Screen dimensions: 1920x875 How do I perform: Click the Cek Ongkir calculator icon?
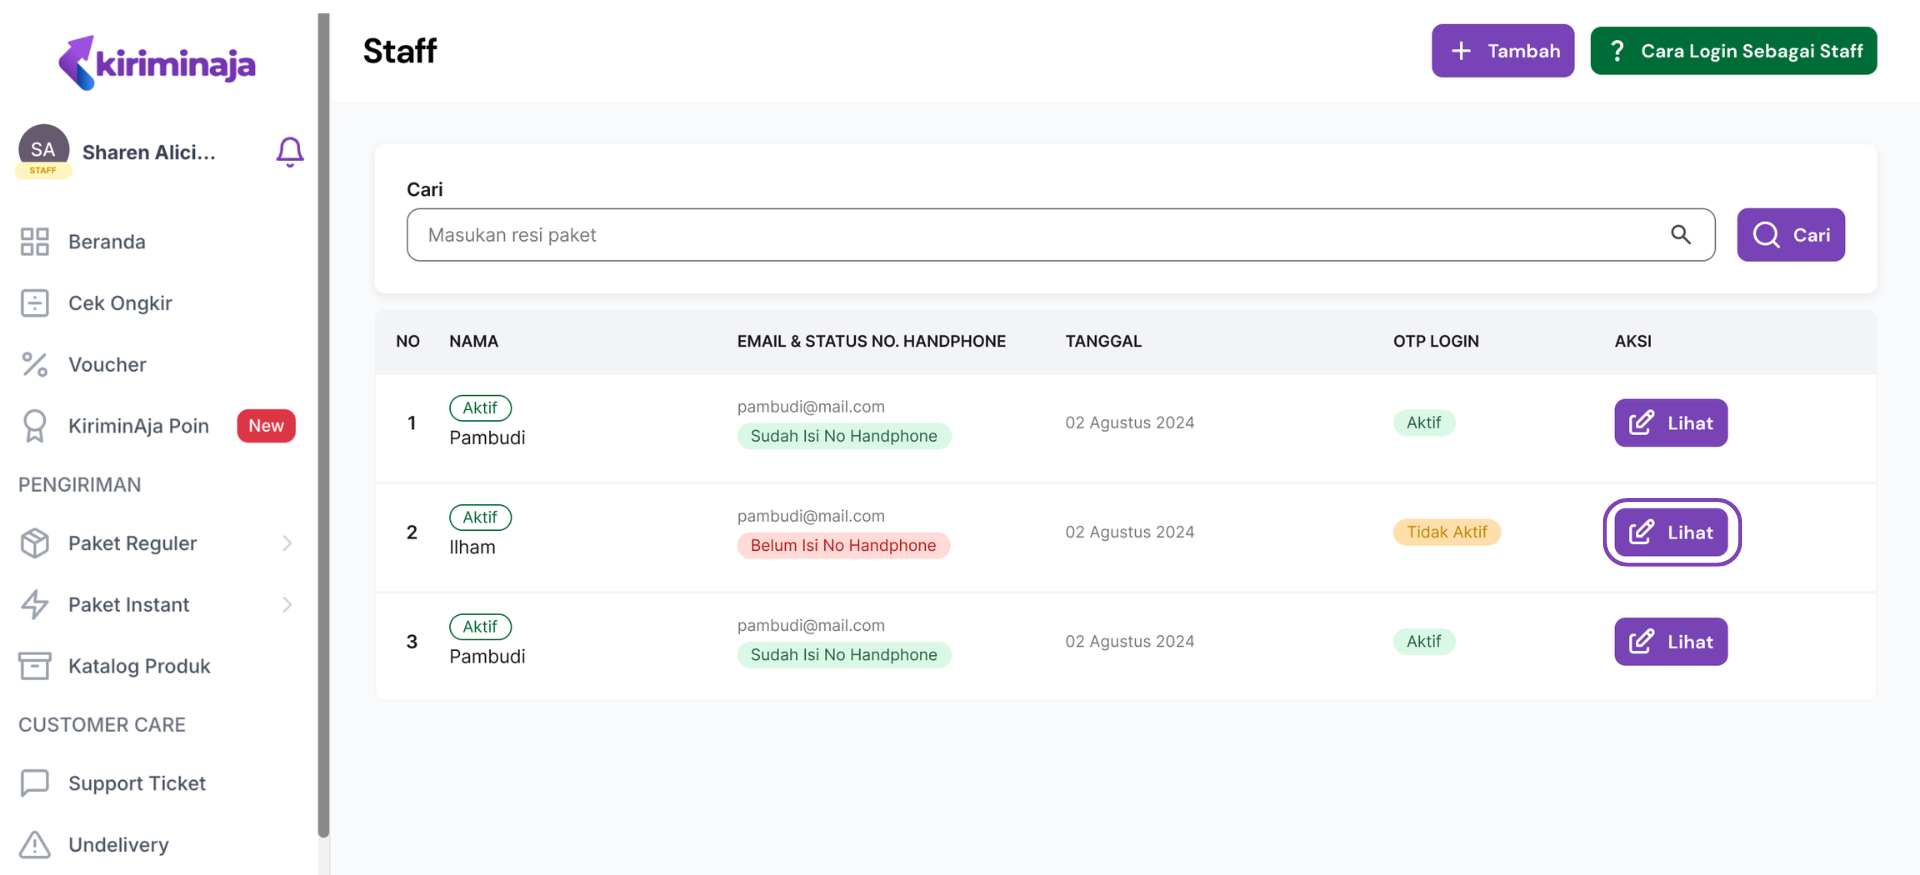pyautogui.click(x=35, y=303)
